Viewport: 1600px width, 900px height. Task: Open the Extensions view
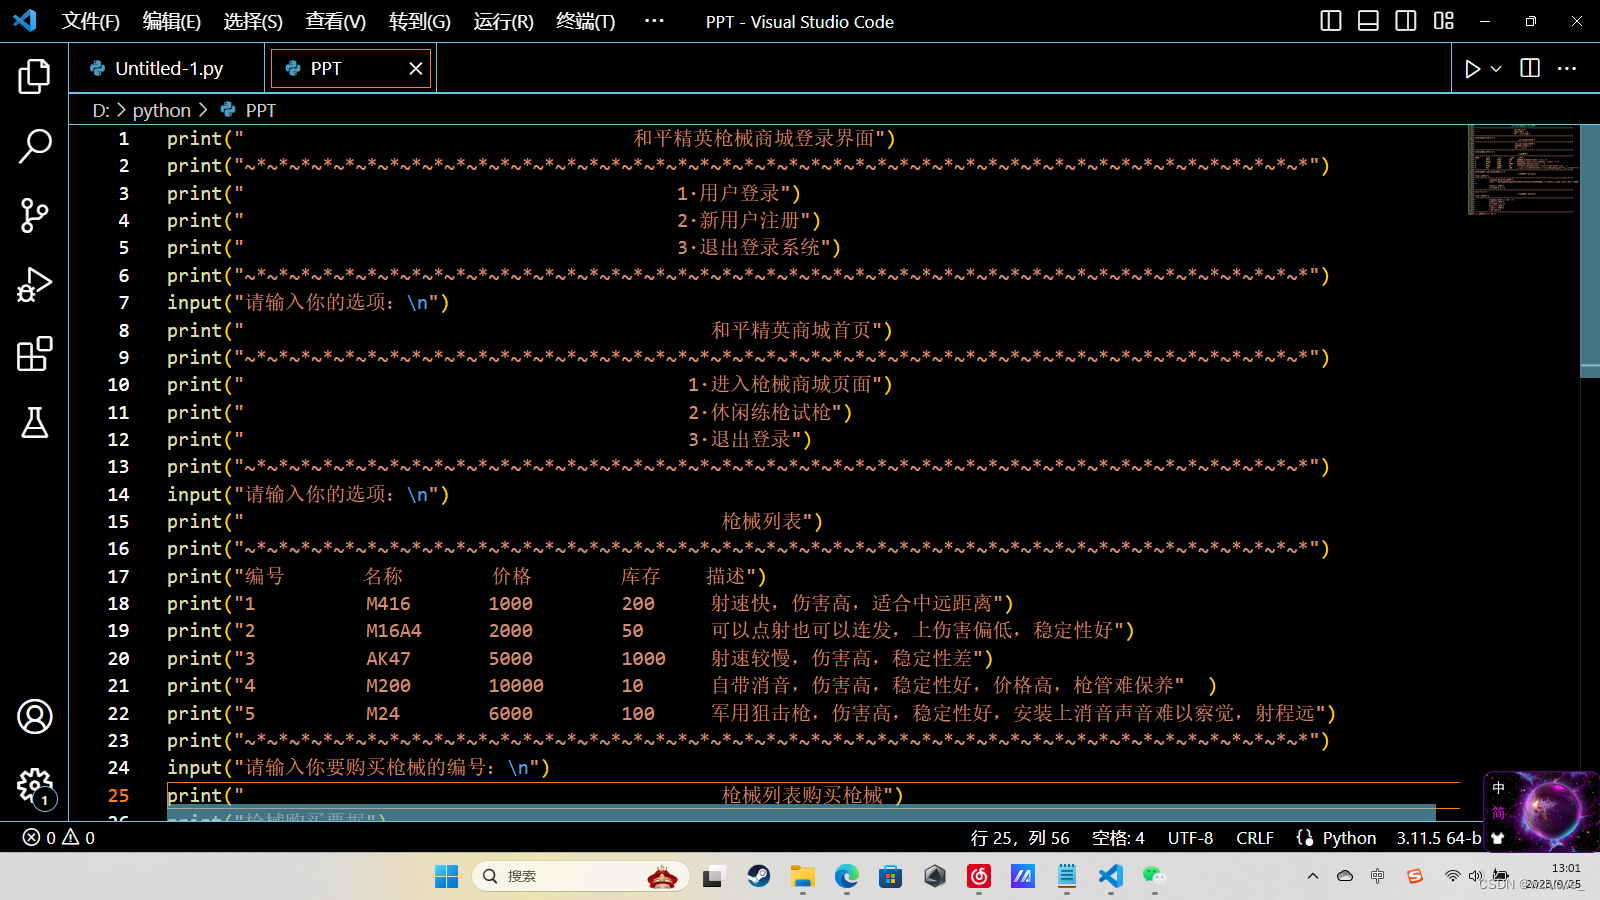34,354
